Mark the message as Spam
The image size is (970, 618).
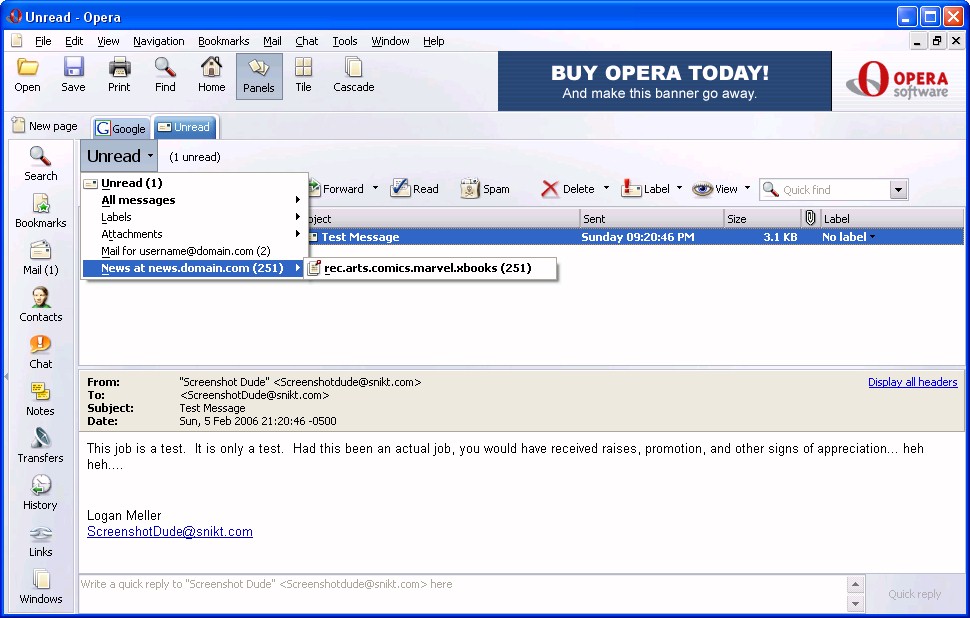[x=485, y=189]
